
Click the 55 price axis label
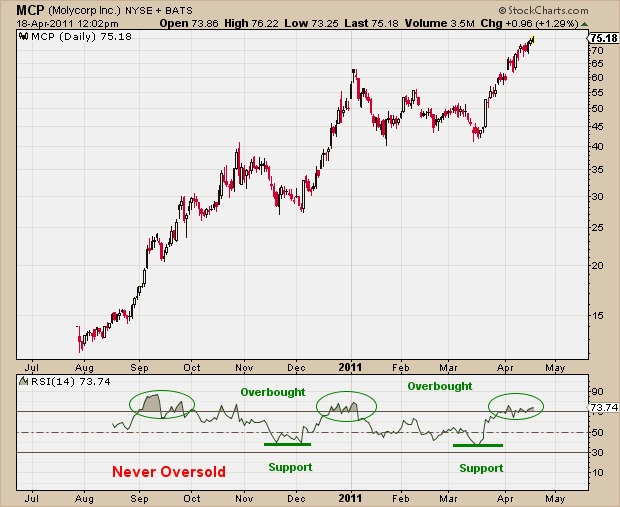coord(597,93)
